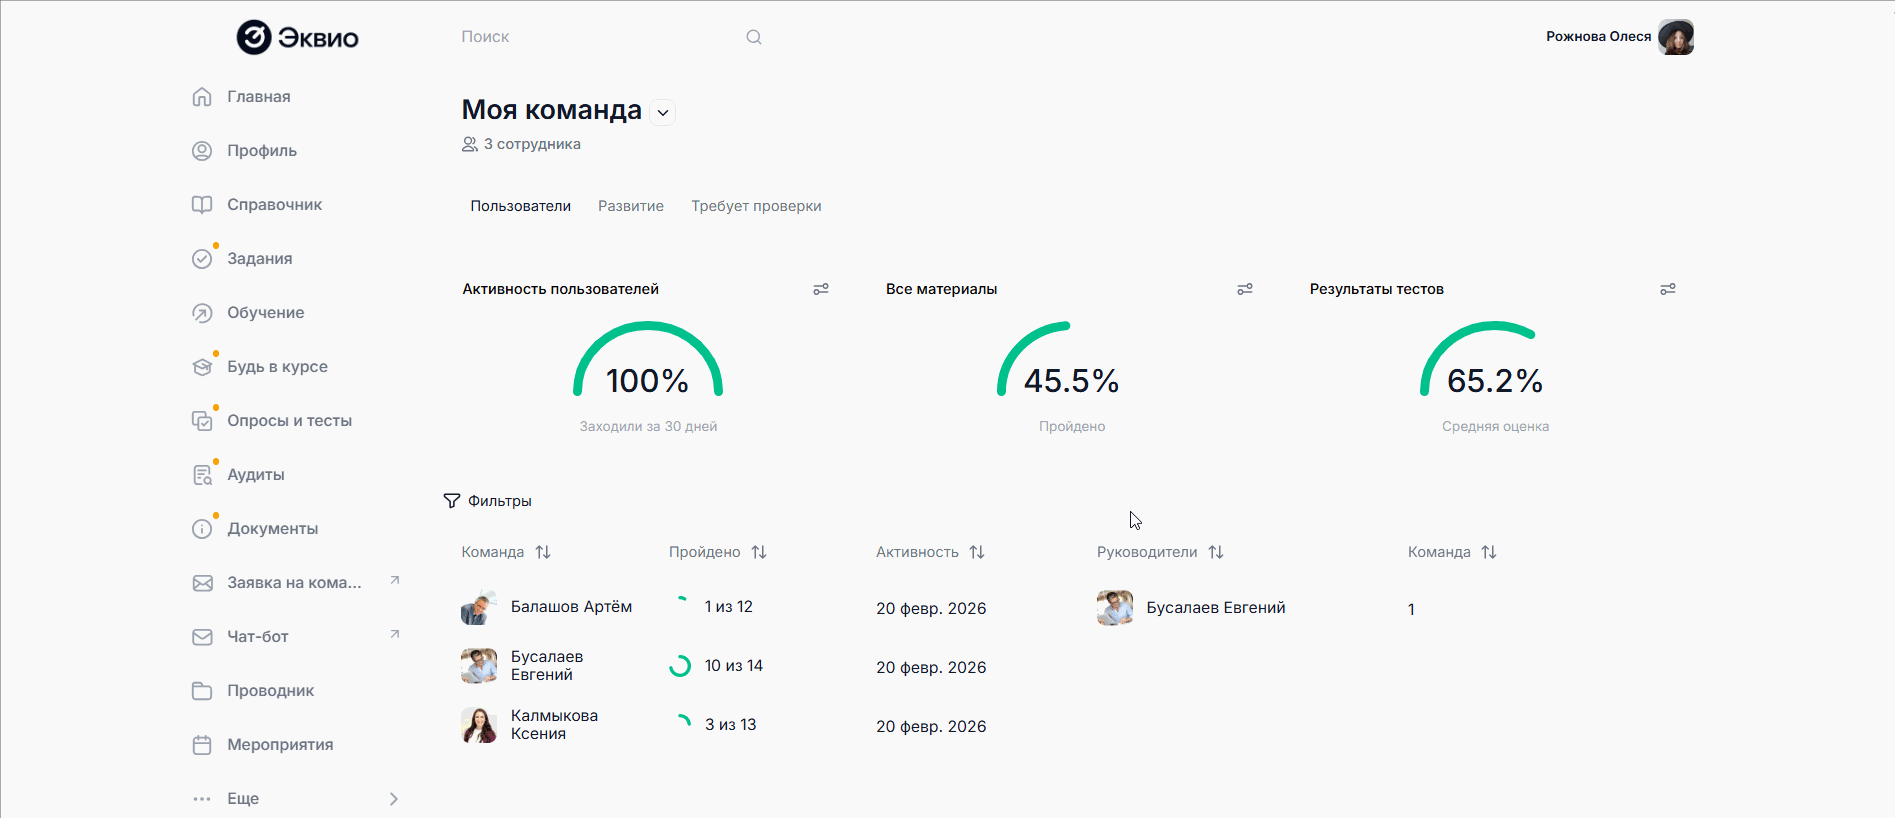Switch to the Развитие tab
Viewport: 1895px width, 818px height.
(x=631, y=206)
